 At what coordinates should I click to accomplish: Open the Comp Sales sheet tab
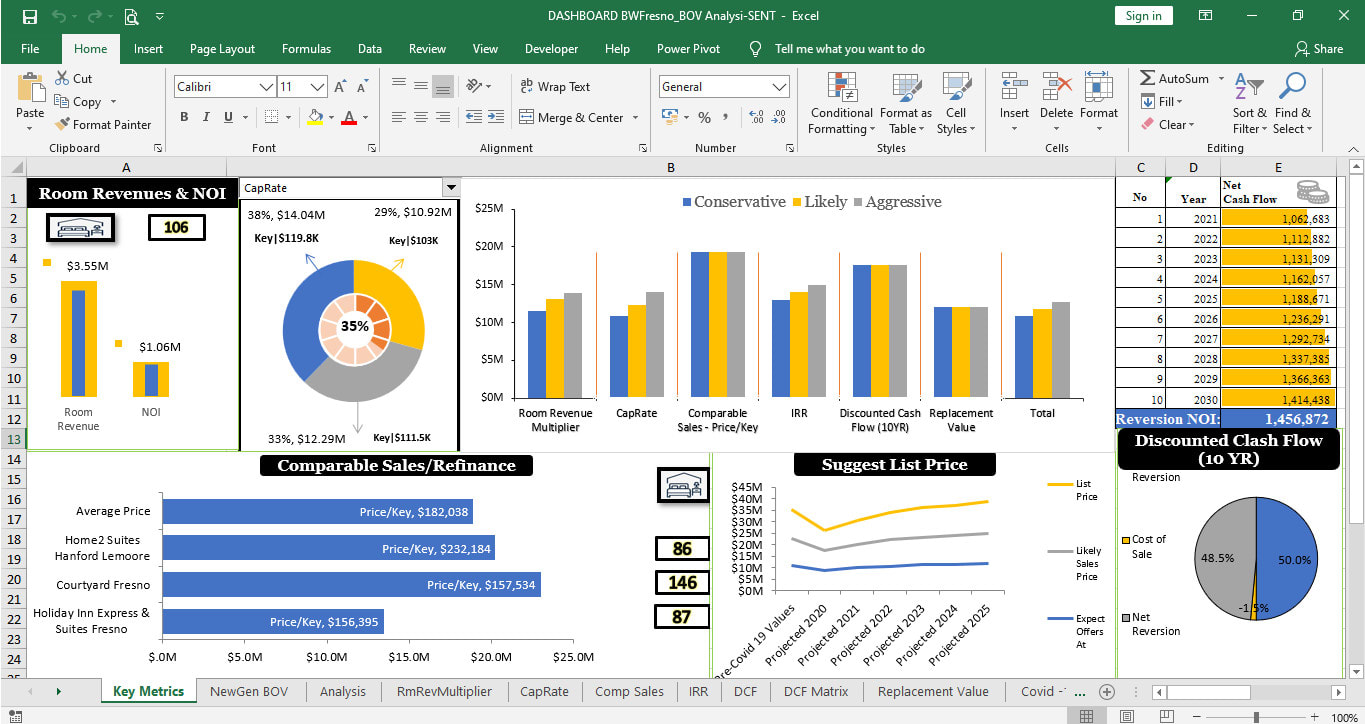[x=628, y=691]
